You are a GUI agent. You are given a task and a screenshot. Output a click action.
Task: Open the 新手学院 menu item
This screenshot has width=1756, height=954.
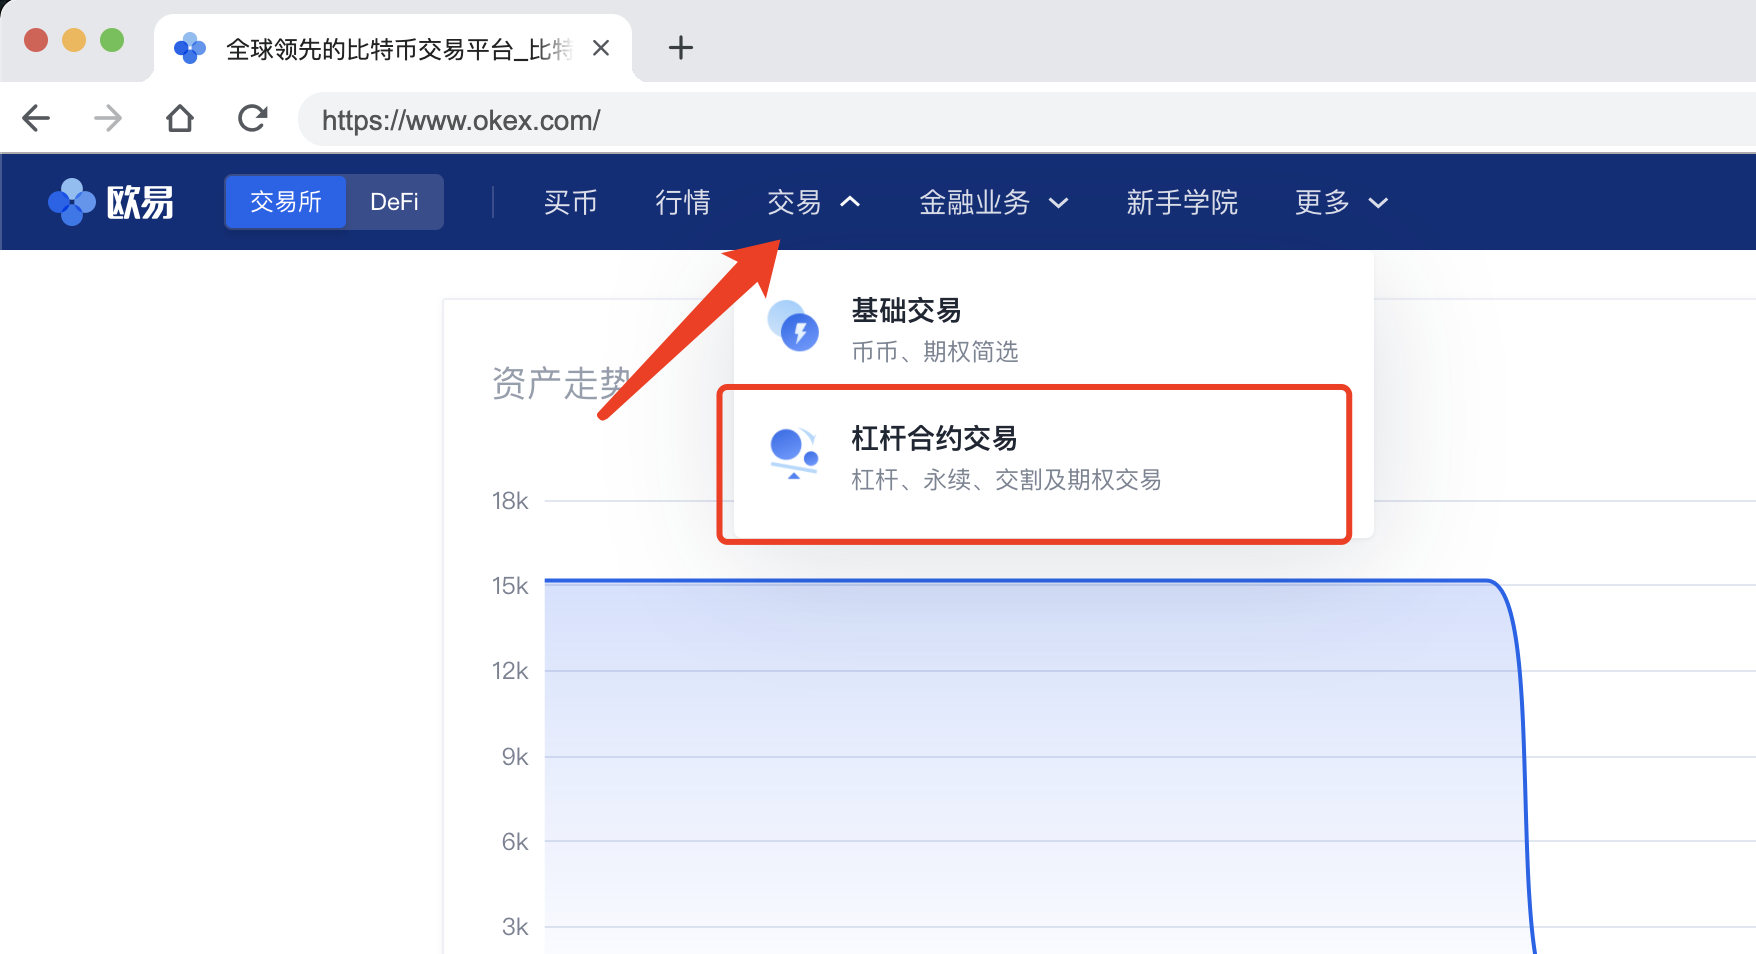(1182, 202)
